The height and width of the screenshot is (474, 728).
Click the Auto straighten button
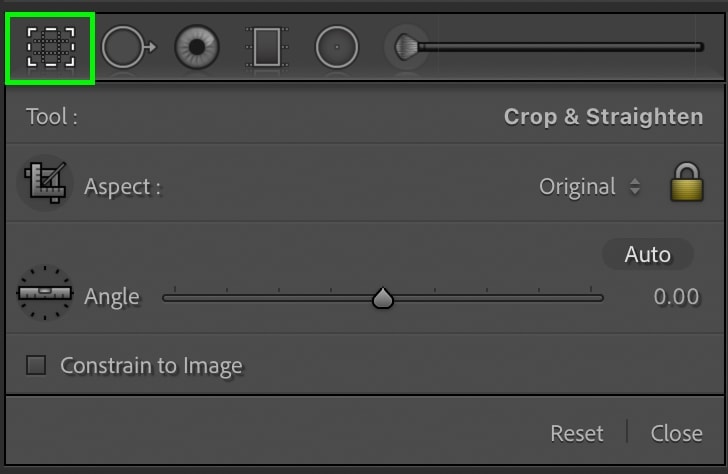coord(647,254)
